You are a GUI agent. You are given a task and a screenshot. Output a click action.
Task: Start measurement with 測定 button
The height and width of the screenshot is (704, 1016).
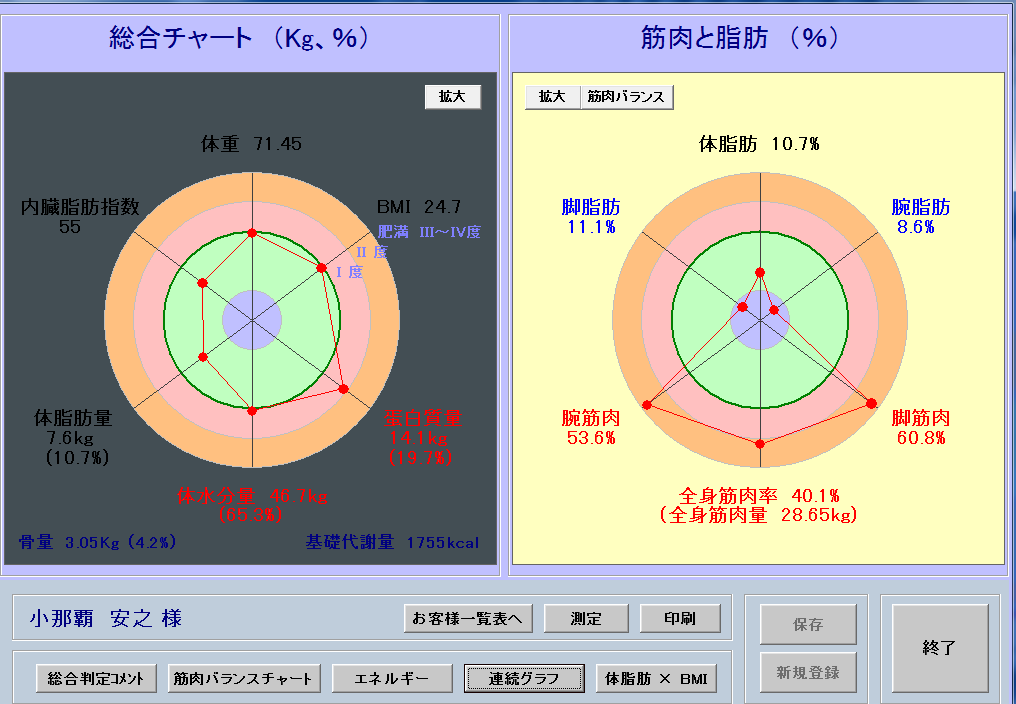coord(586,618)
